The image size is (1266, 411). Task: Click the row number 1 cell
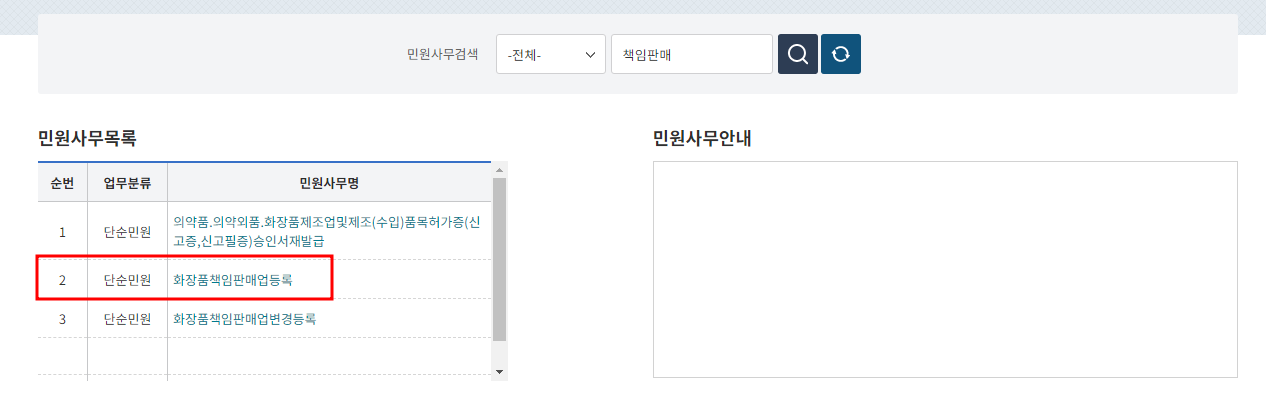62,232
